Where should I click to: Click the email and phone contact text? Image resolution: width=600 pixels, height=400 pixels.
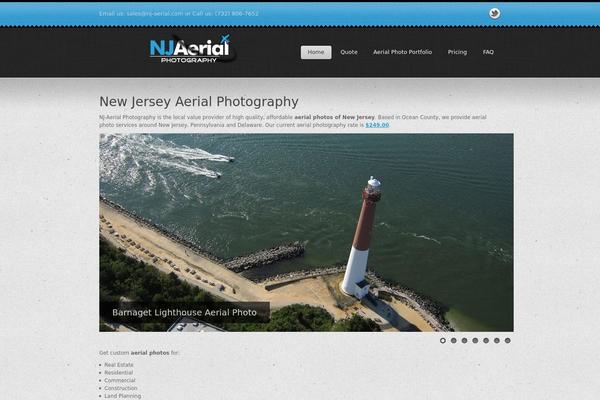click(x=179, y=14)
